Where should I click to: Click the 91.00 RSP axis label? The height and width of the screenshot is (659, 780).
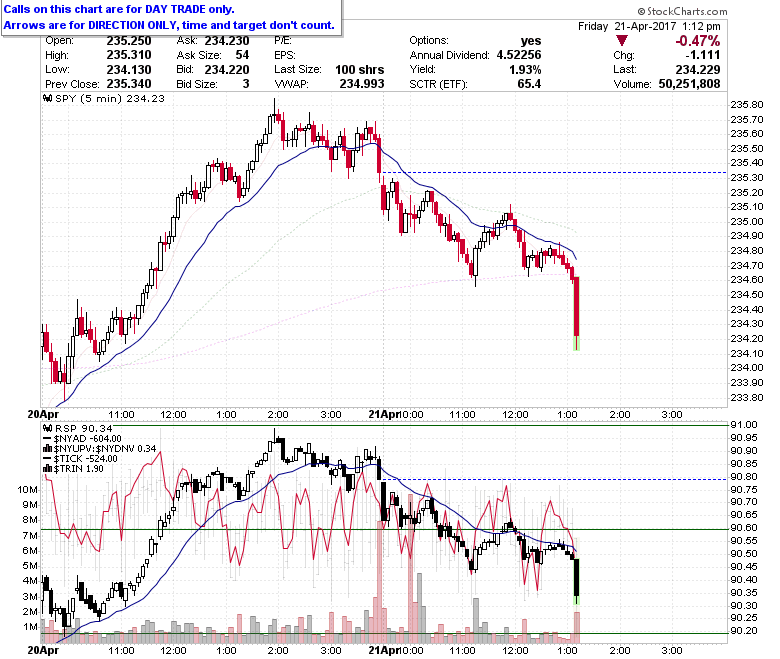[x=744, y=425]
